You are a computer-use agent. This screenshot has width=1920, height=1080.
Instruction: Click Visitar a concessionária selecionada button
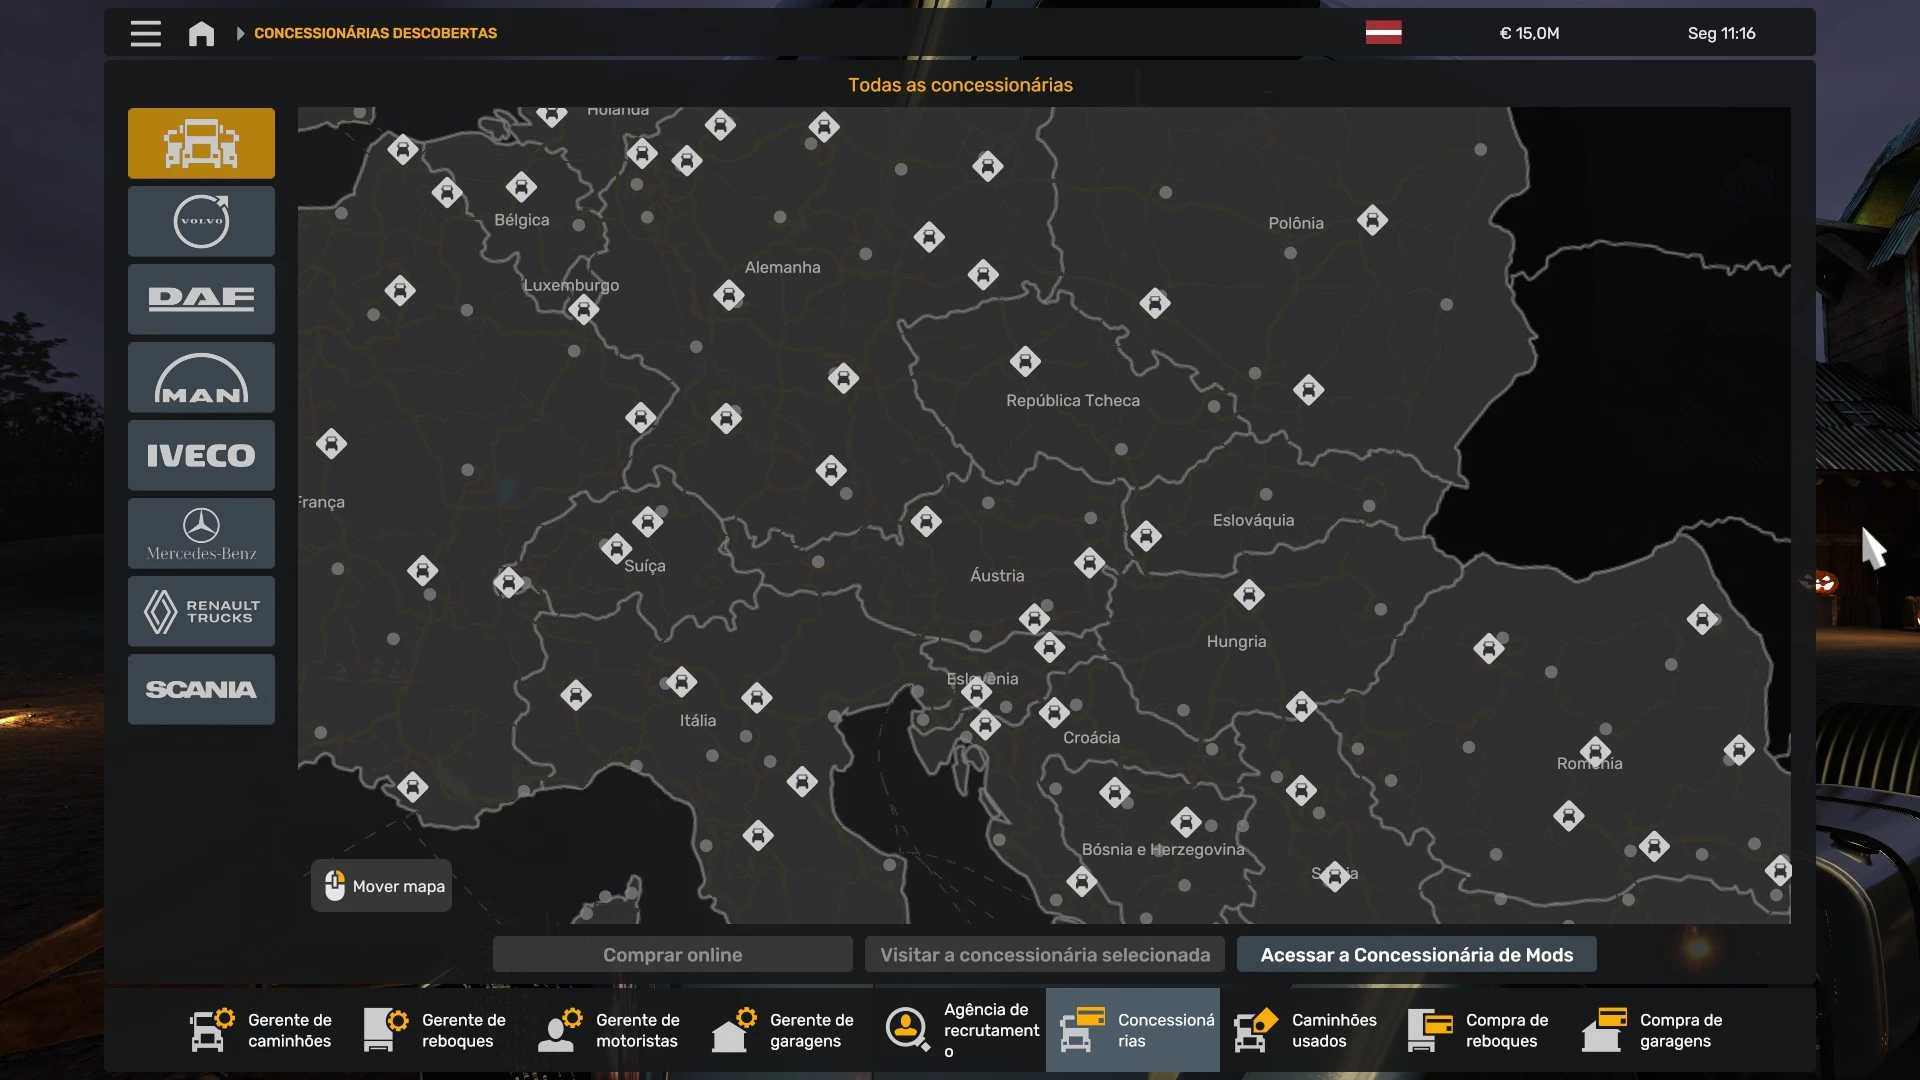pos(1045,955)
